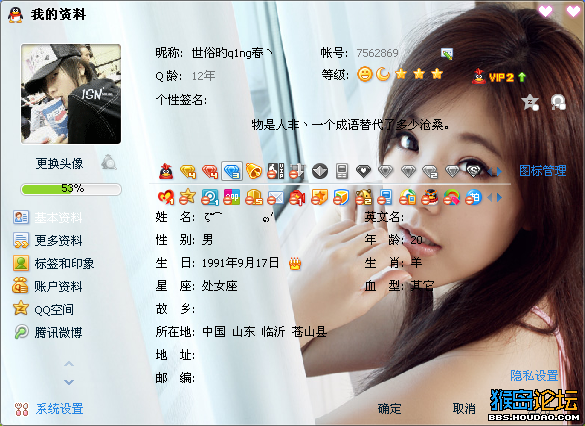Click the smiling sun level icon
Viewport: 585px width, 426px height.
pos(365,74)
